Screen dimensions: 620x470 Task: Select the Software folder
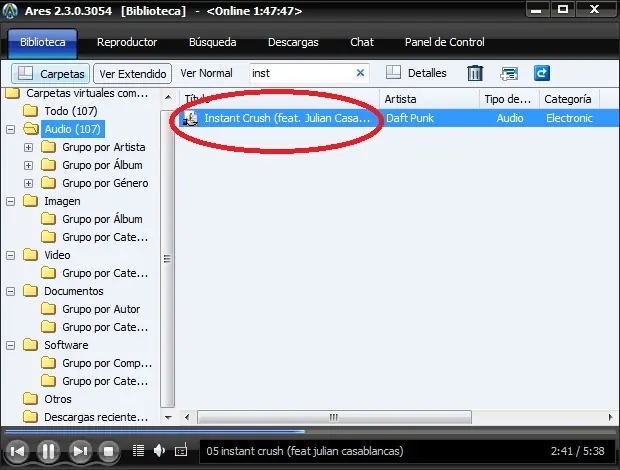[66, 345]
